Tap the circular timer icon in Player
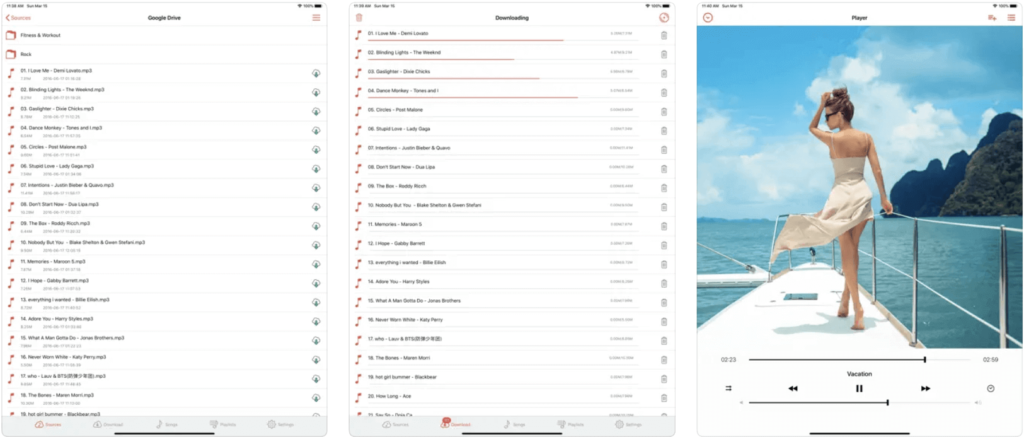The image size is (1024, 437). click(x=991, y=388)
